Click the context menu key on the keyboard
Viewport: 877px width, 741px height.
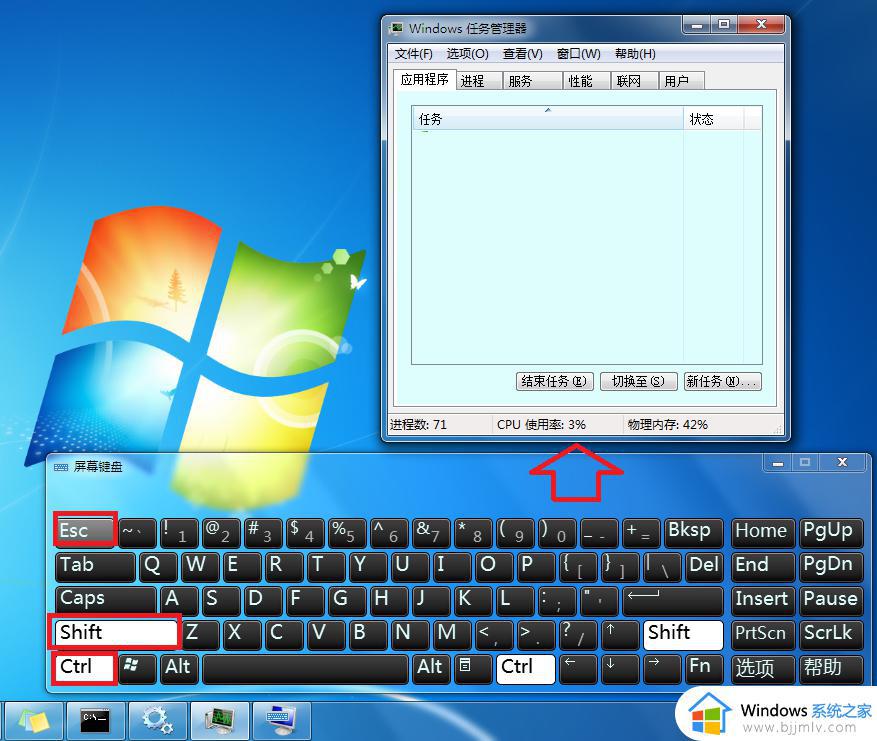473,669
